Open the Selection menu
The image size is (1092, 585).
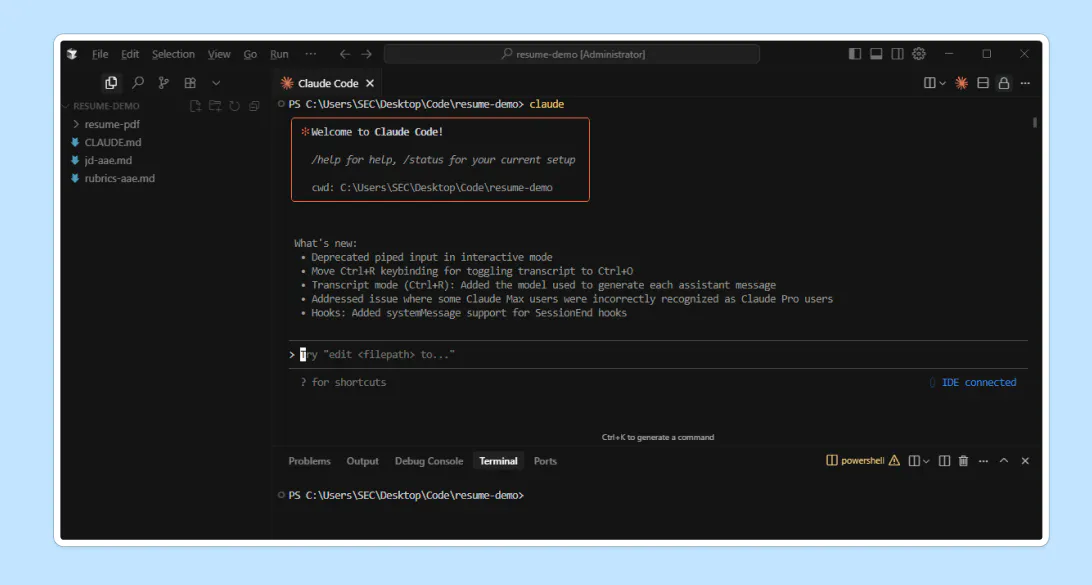coord(173,54)
